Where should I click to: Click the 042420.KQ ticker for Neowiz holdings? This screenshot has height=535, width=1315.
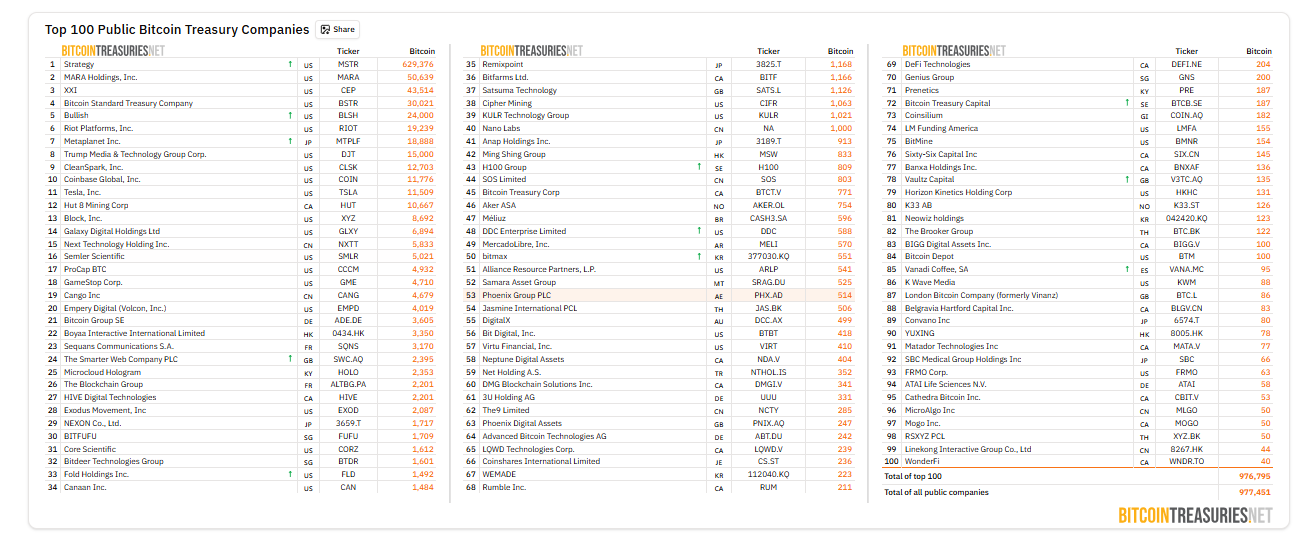coord(1187,218)
